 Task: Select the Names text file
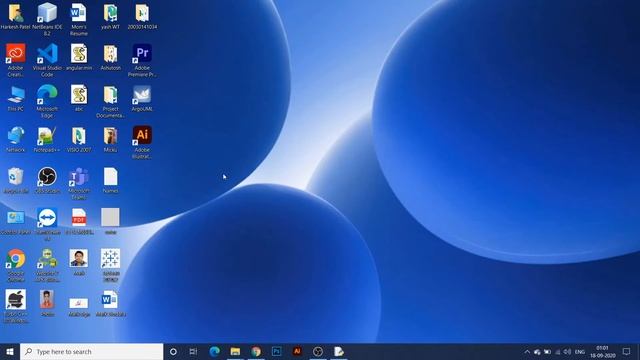click(110, 177)
